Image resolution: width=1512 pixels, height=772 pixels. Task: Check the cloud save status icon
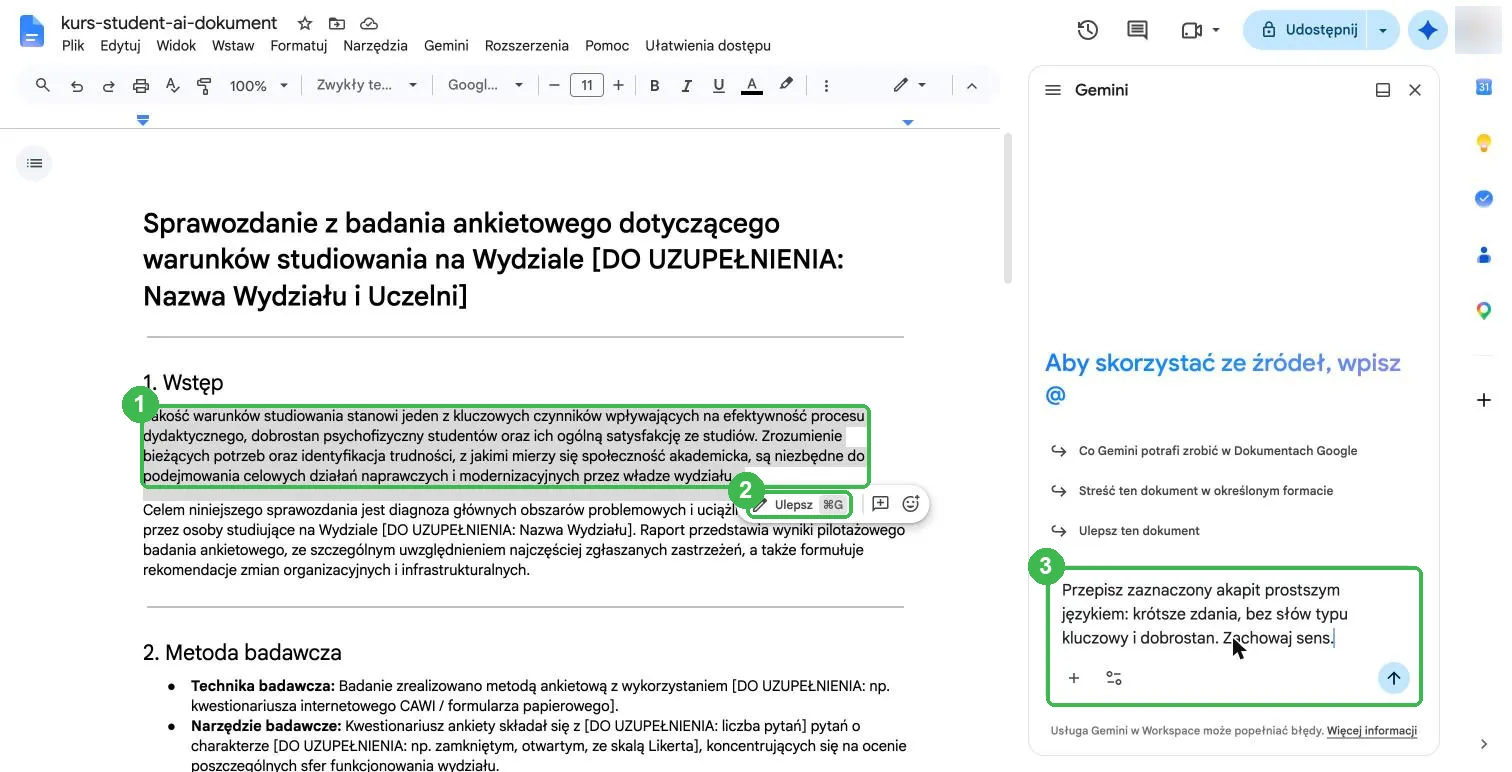click(x=368, y=23)
